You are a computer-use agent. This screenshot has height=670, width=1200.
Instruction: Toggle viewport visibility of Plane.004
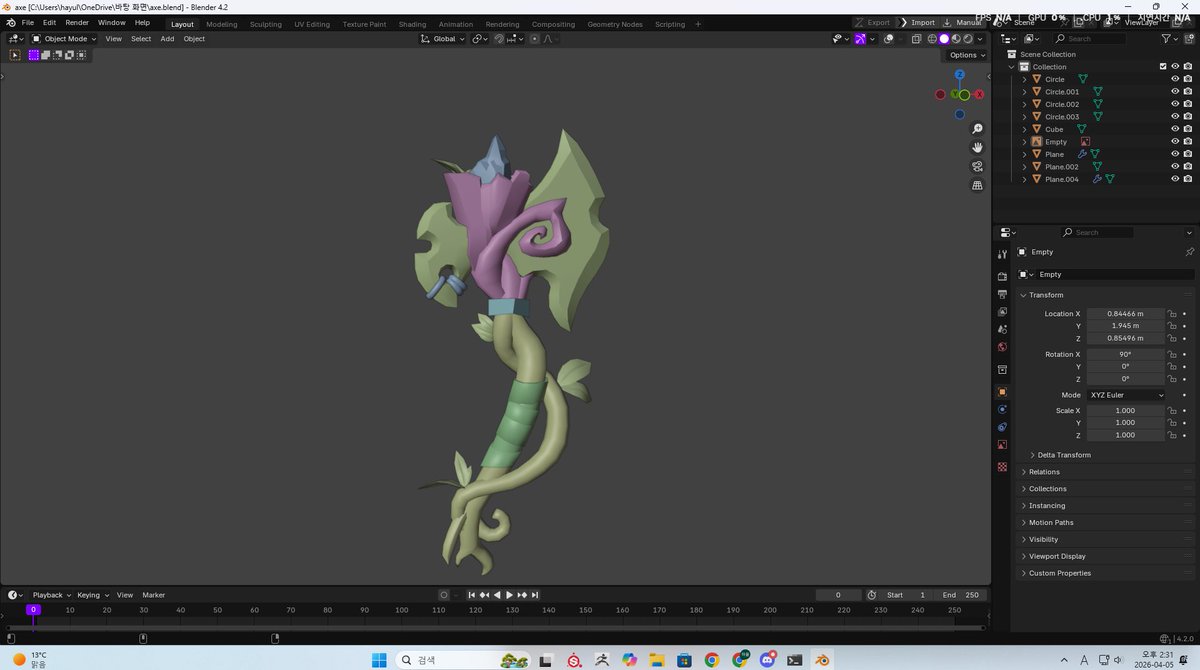click(1175, 179)
